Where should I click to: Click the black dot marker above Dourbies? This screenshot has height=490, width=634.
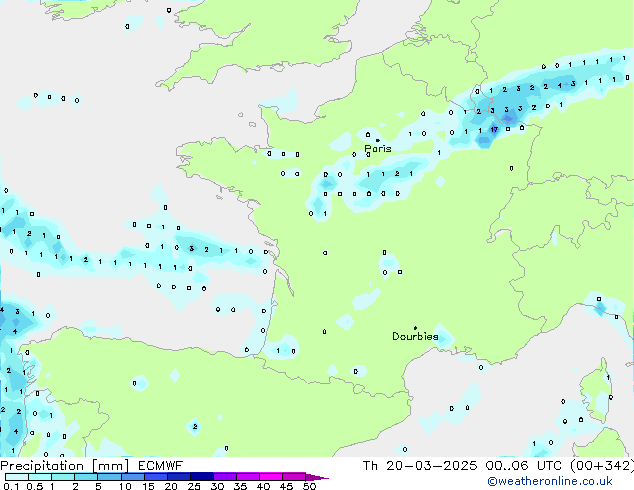point(415,328)
